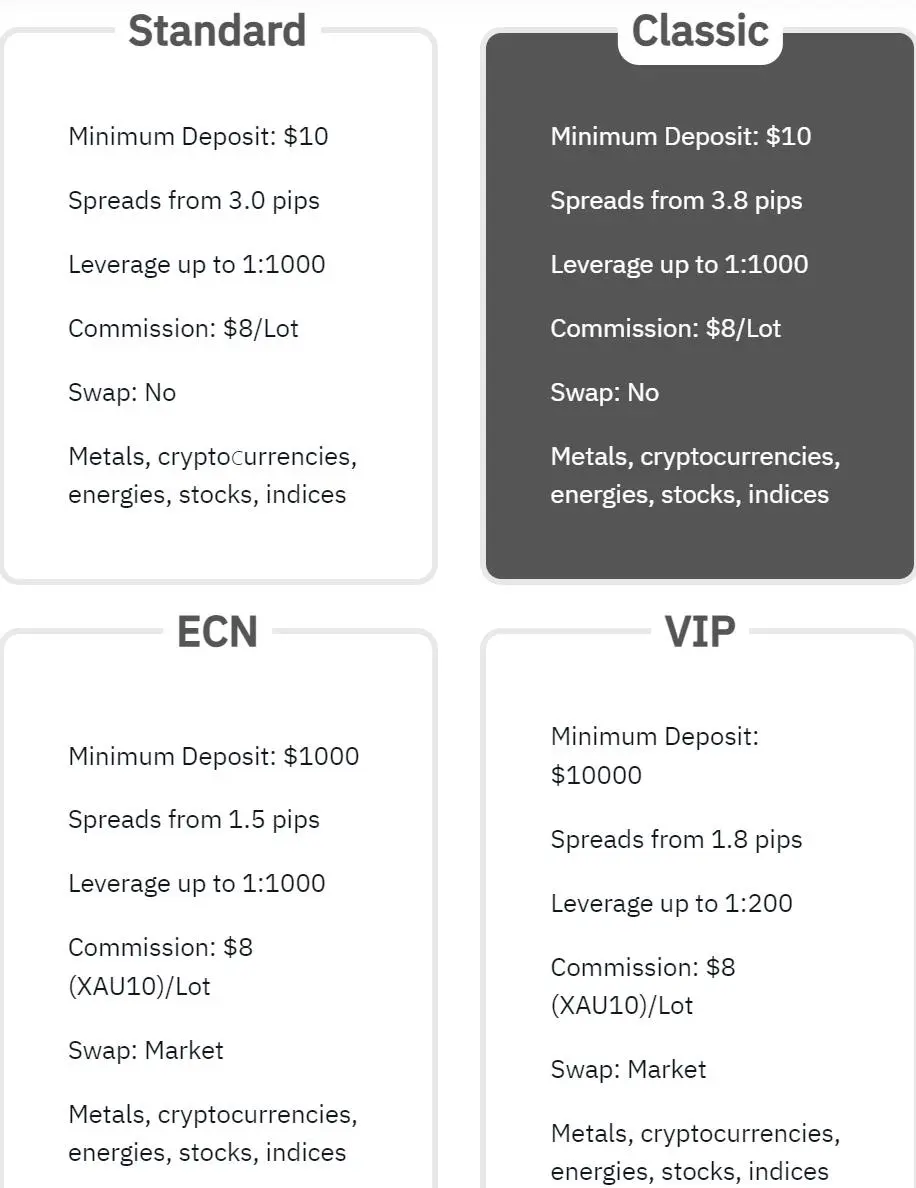Click ECN's Swap: Market line
The width and height of the screenshot is (916, 1188).
point(145,1050)
